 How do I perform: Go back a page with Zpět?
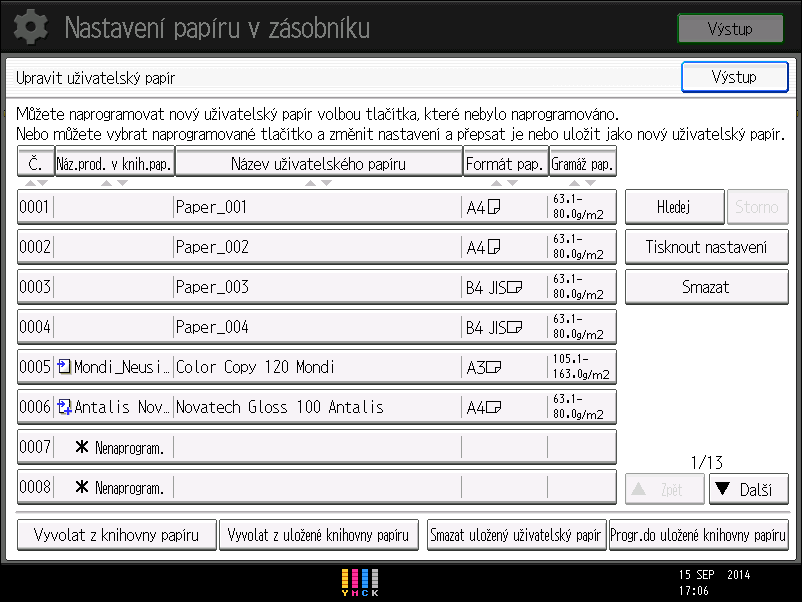664,489
